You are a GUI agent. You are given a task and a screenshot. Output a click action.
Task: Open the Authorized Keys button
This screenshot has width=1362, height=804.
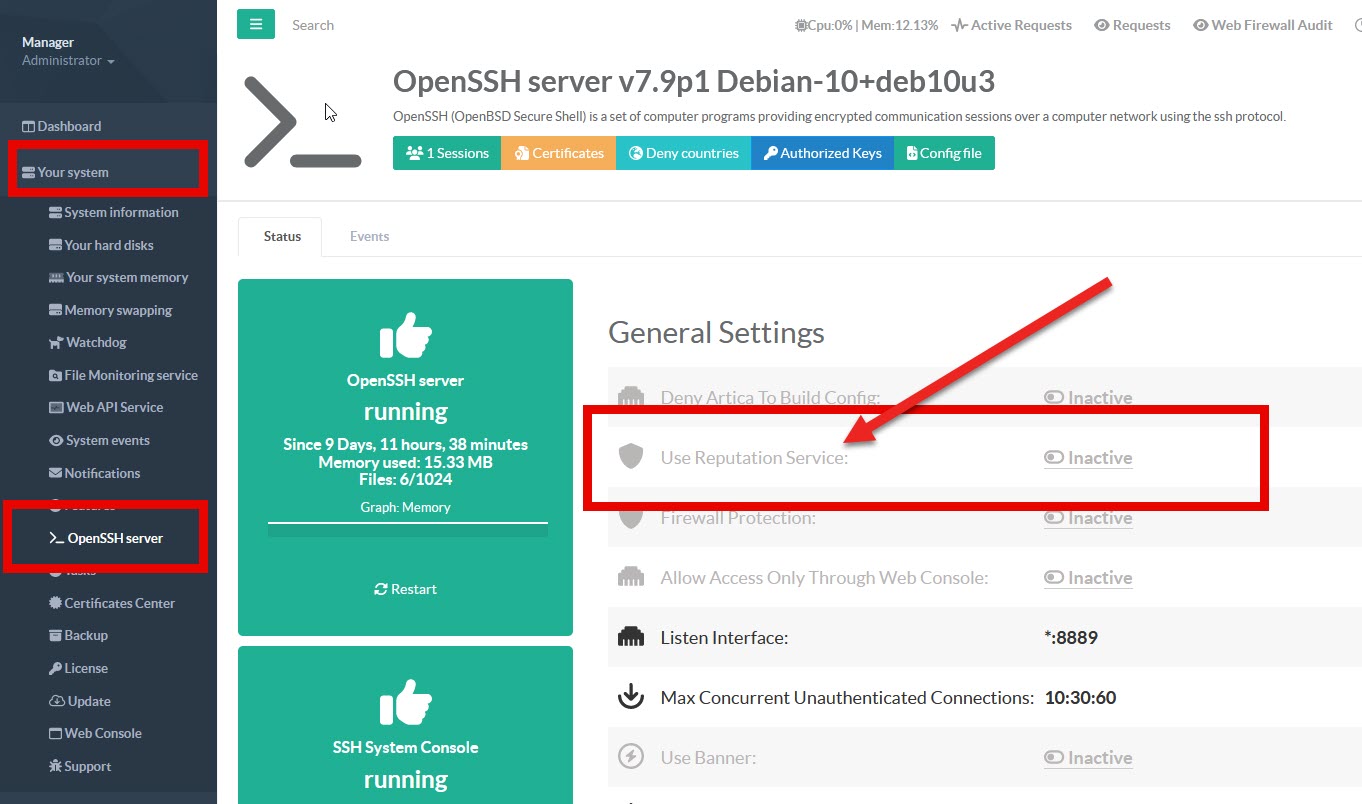point(821,153)
